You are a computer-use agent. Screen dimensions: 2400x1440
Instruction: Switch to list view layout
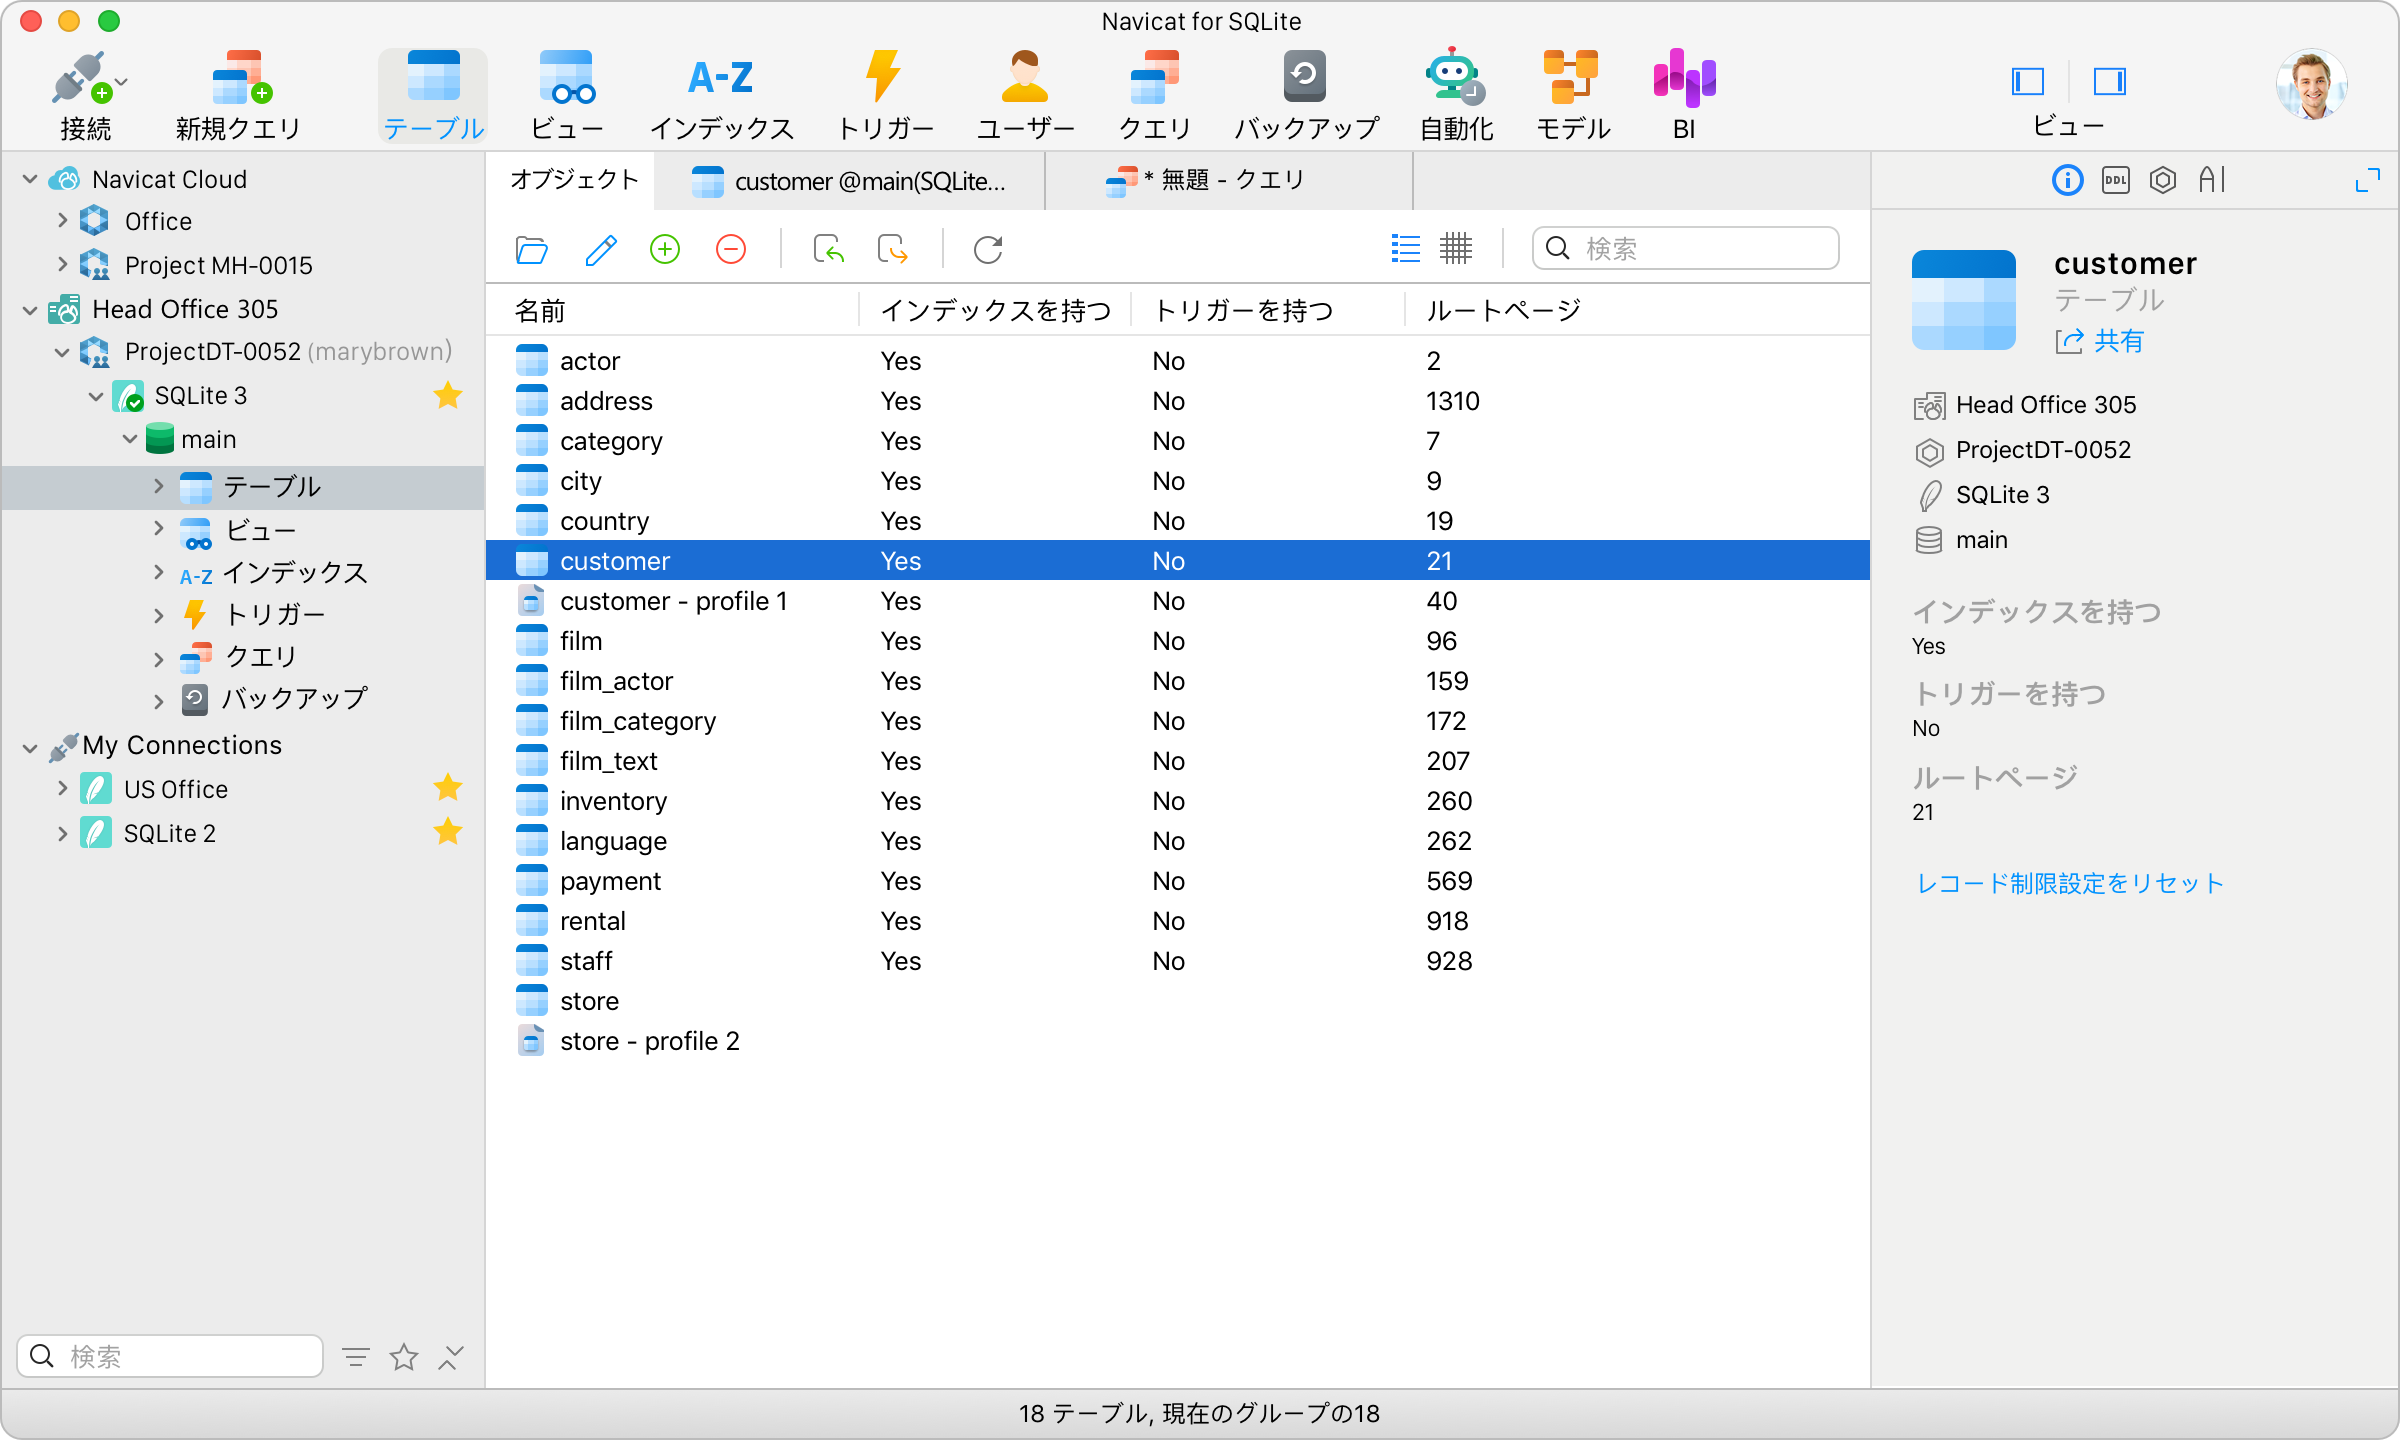pos(1406,249)
